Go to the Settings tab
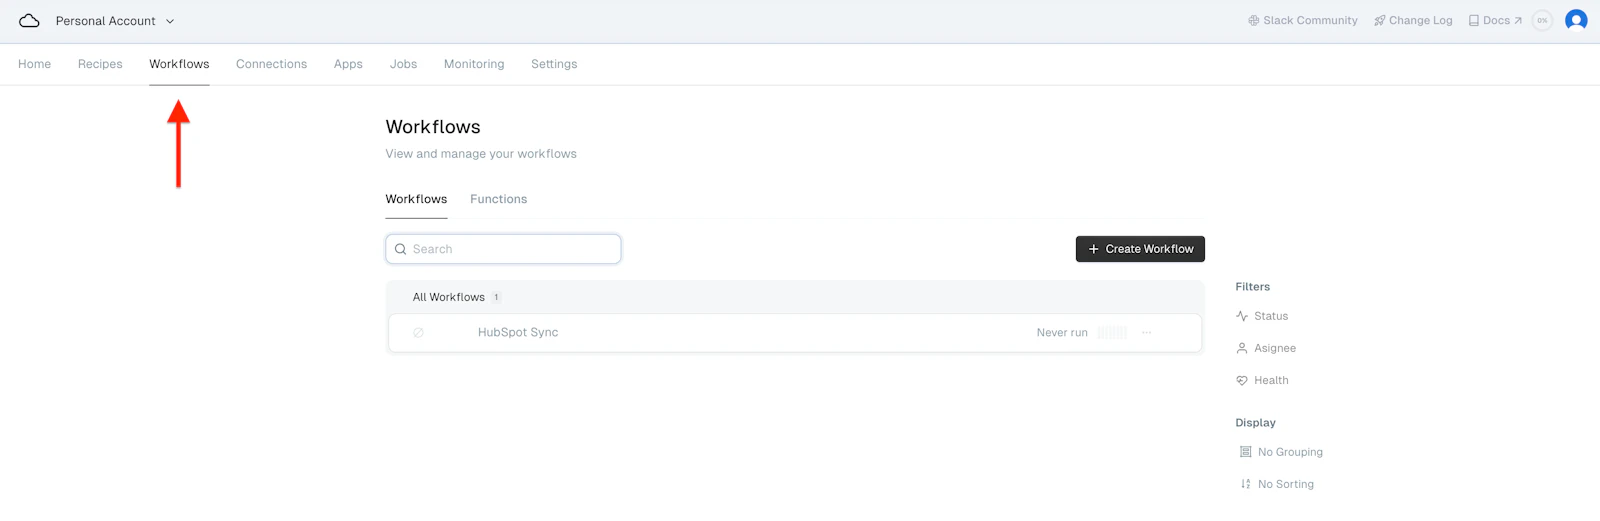1600x521 pixels. point(554,64)
